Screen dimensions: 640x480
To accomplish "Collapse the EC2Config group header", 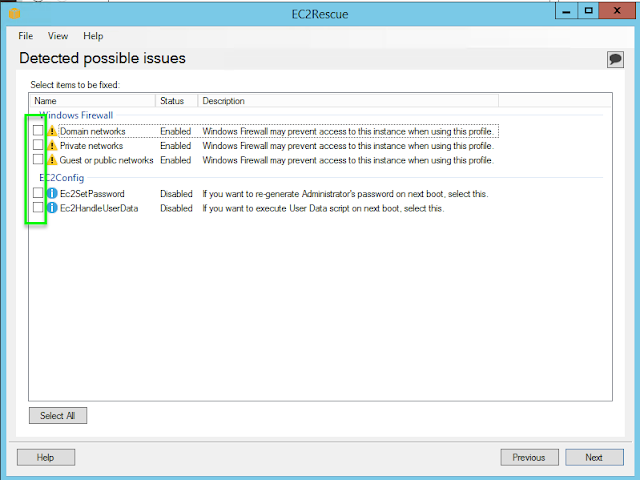I will click(x=62, y=178).
